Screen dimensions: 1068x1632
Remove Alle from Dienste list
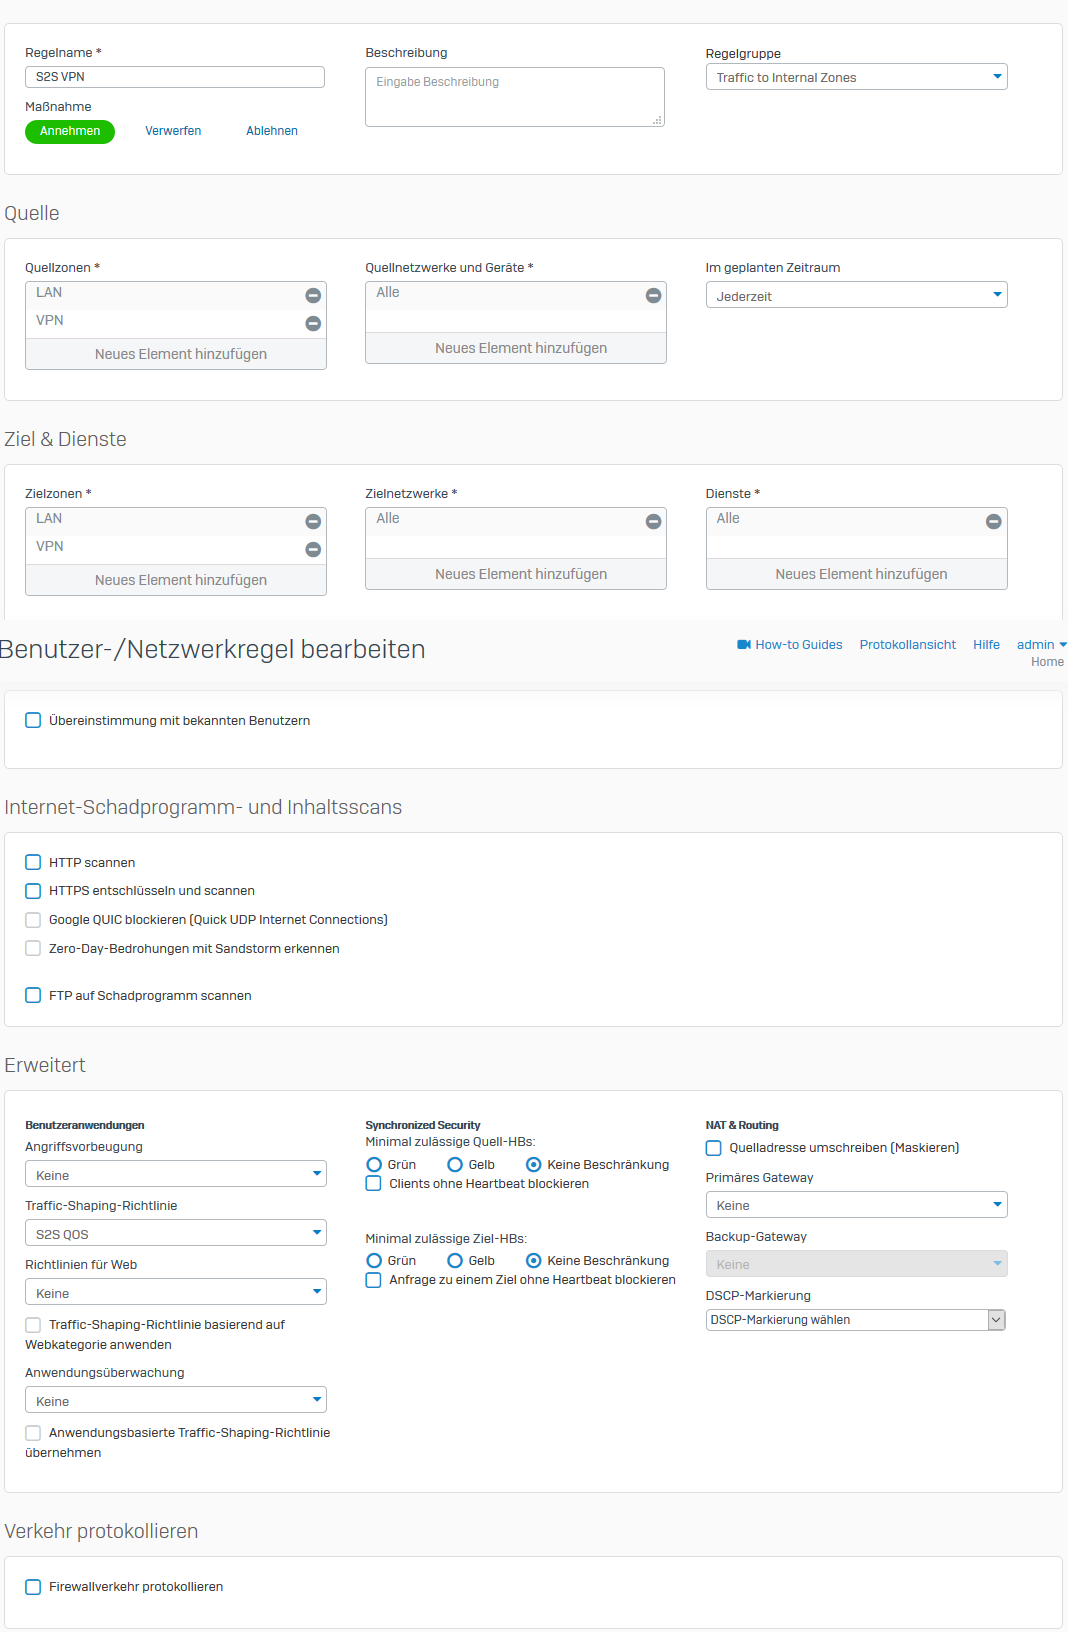click(x=993, y=521)
